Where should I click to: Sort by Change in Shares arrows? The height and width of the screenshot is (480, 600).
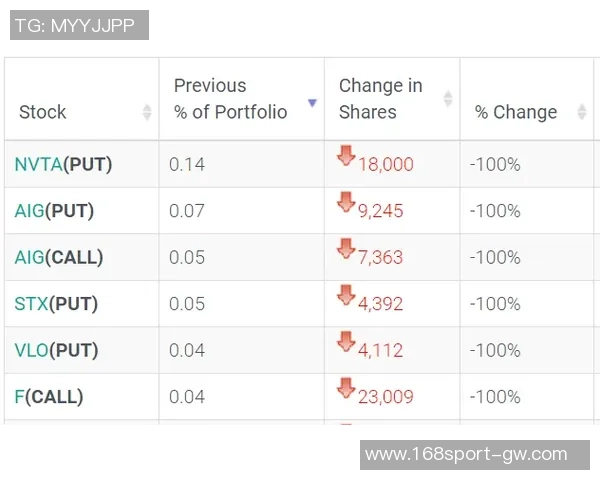pyautogui.click(x=448, y=99)
